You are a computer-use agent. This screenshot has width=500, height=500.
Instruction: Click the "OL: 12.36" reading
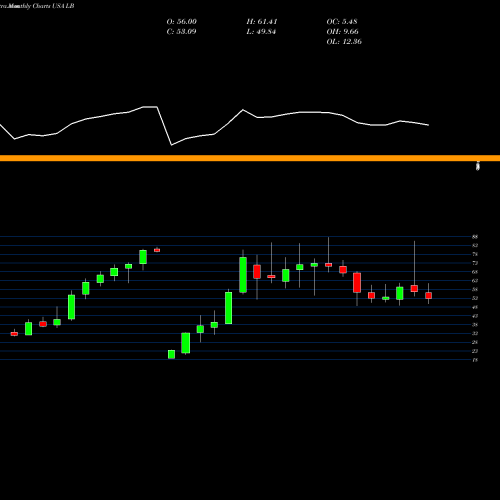344,42
